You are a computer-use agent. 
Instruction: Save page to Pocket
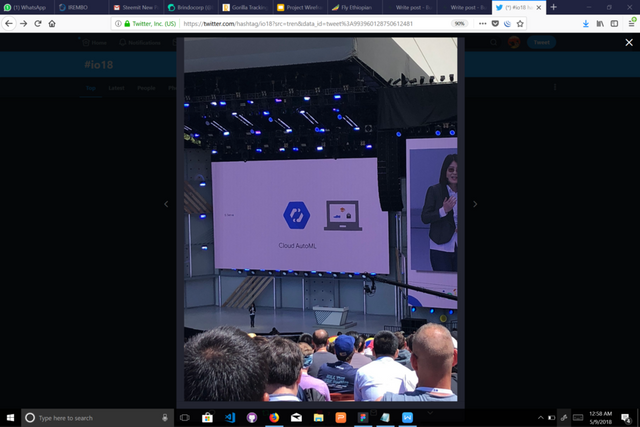tap(495, 24)
